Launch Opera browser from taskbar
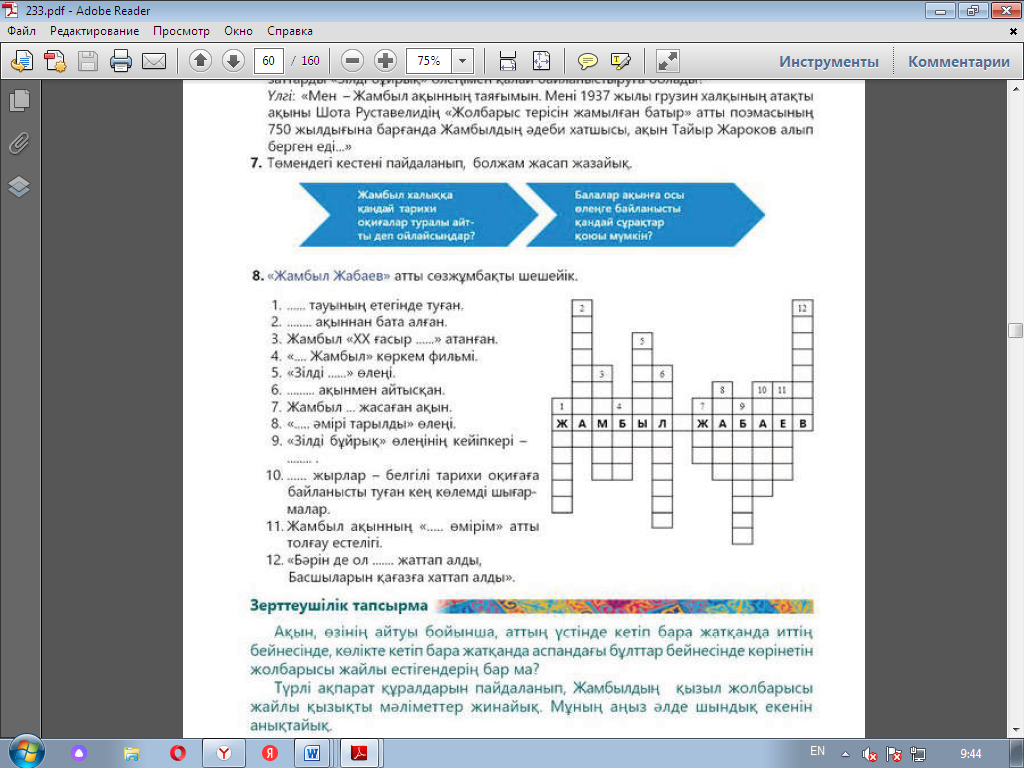1024x768 pixels. pos(178,753)
